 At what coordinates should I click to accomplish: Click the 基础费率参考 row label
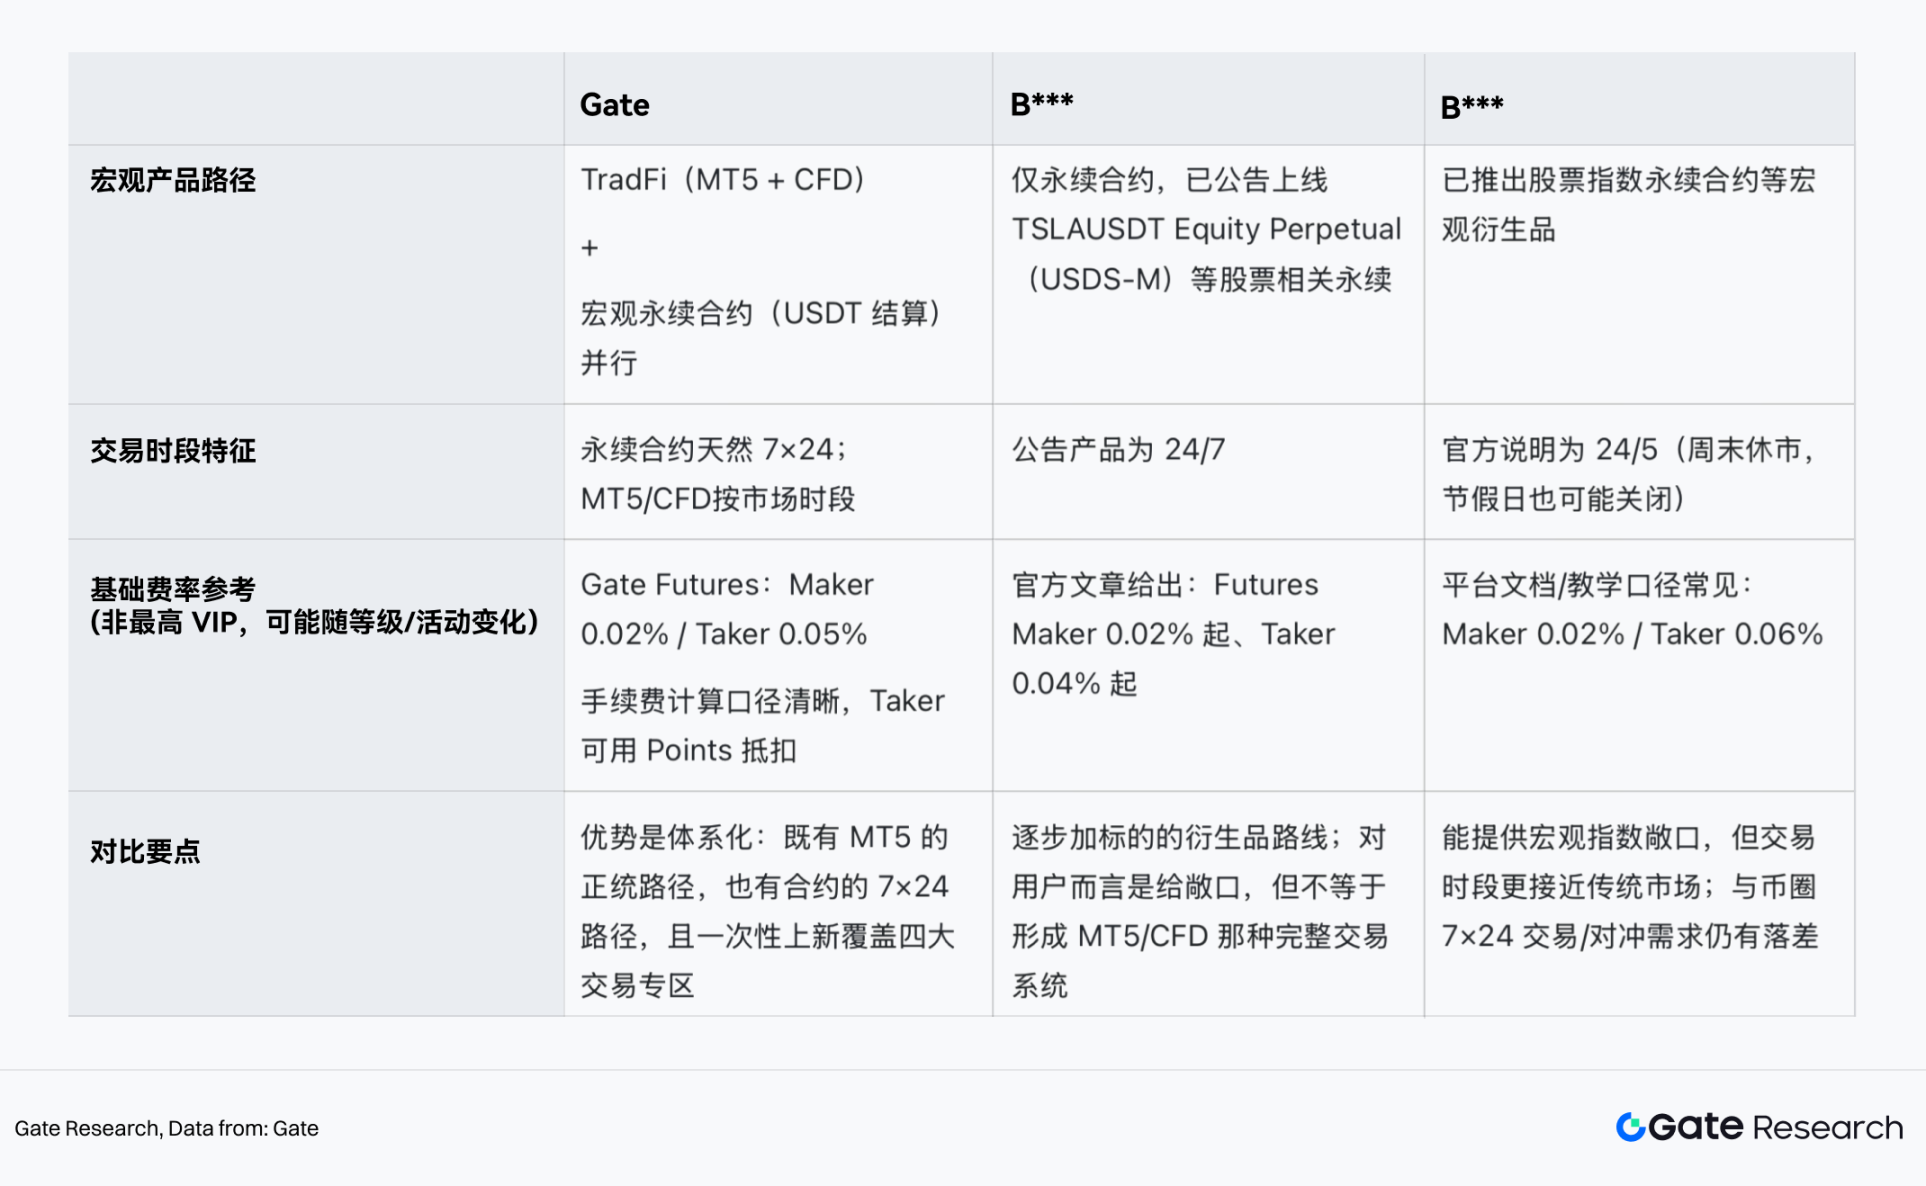(173, 588)
